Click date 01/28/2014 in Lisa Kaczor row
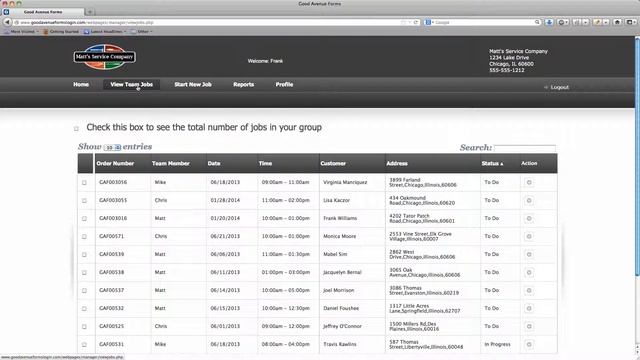The image size is (640, 360). [x=225, y=200]
